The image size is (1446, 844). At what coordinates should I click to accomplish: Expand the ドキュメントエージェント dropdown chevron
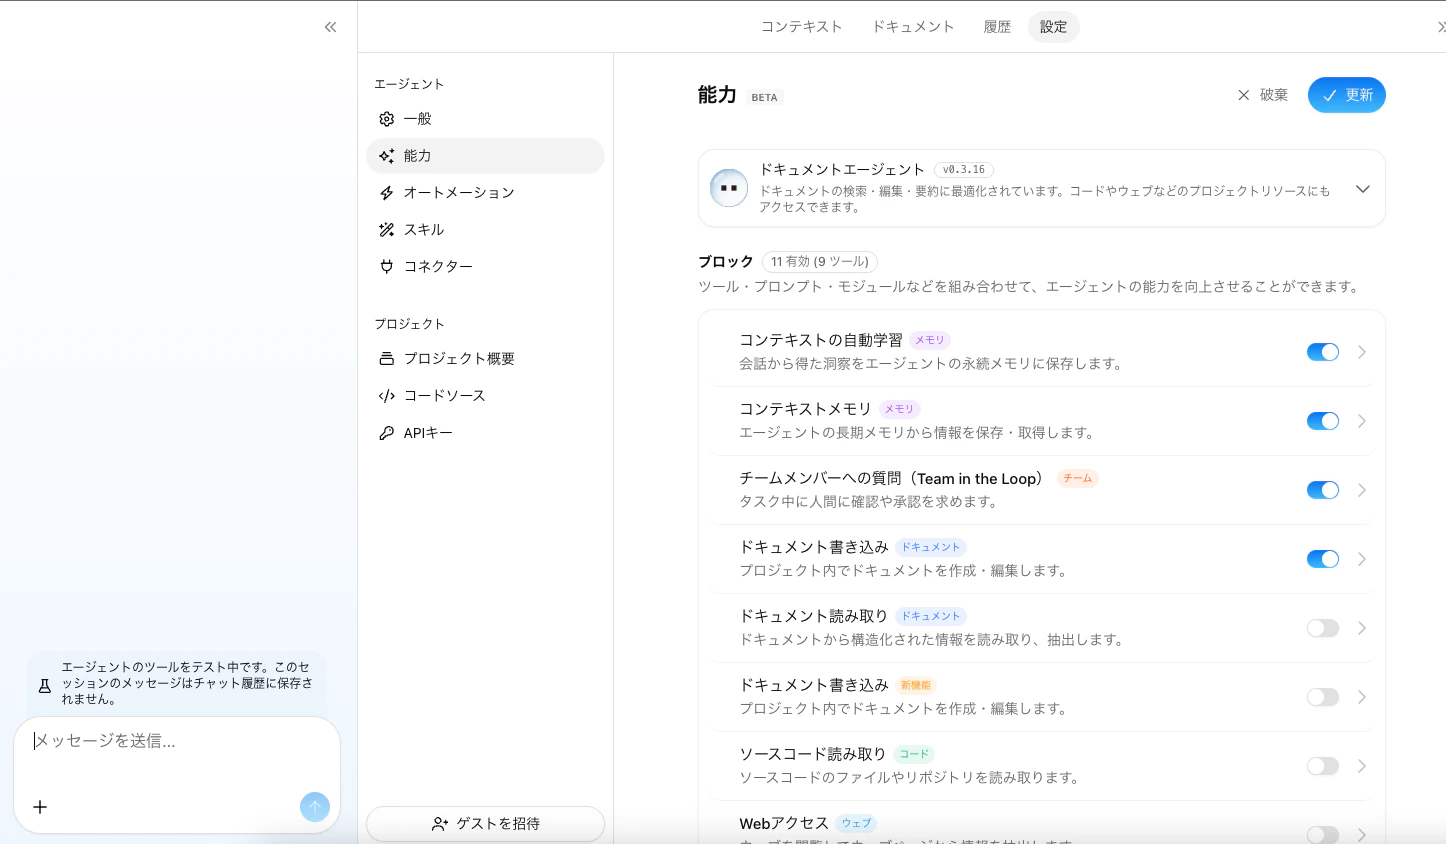[x=1363, y=189]
